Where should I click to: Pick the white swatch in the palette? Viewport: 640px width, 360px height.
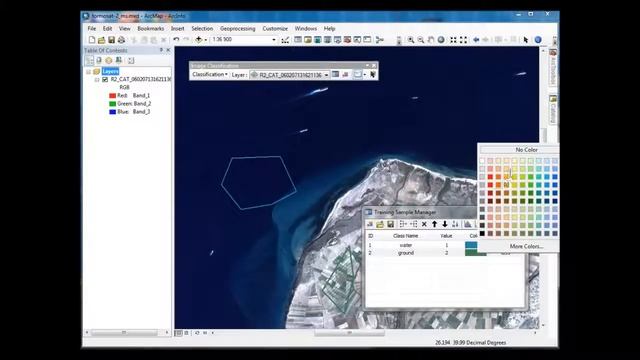pos(482,161)
